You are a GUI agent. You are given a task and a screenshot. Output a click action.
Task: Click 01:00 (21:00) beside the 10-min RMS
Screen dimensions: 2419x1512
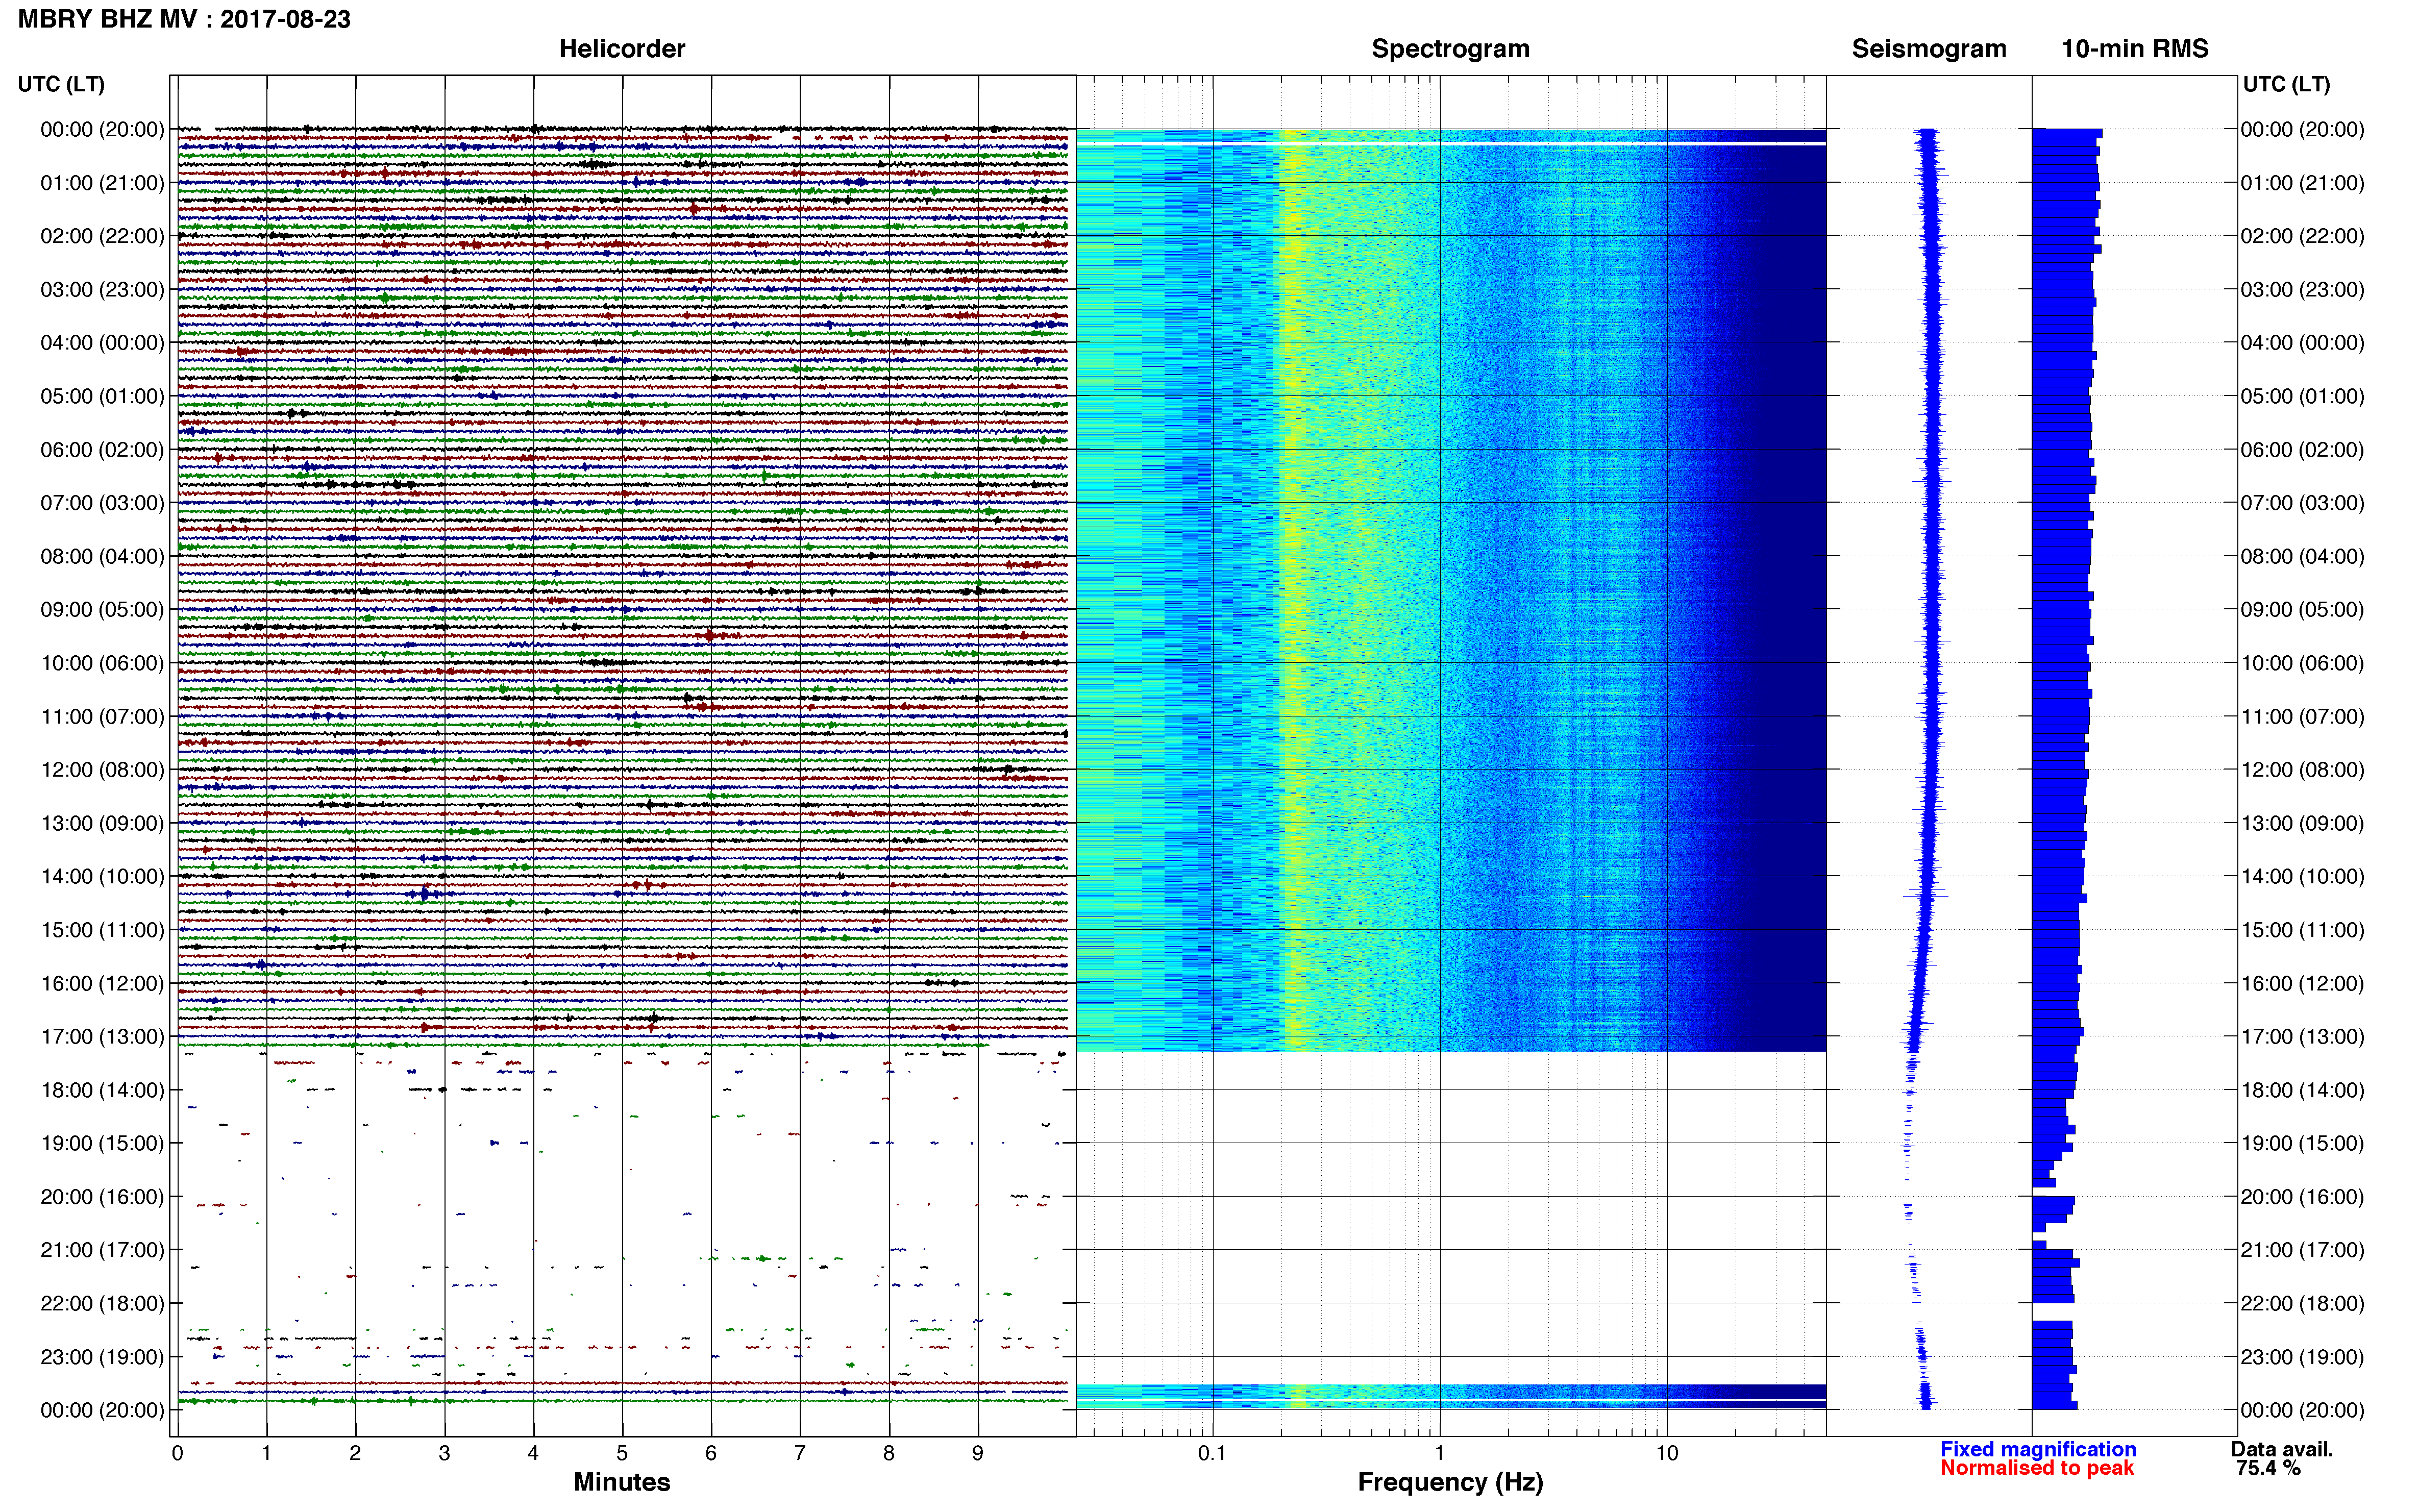tap(2302, 183)
